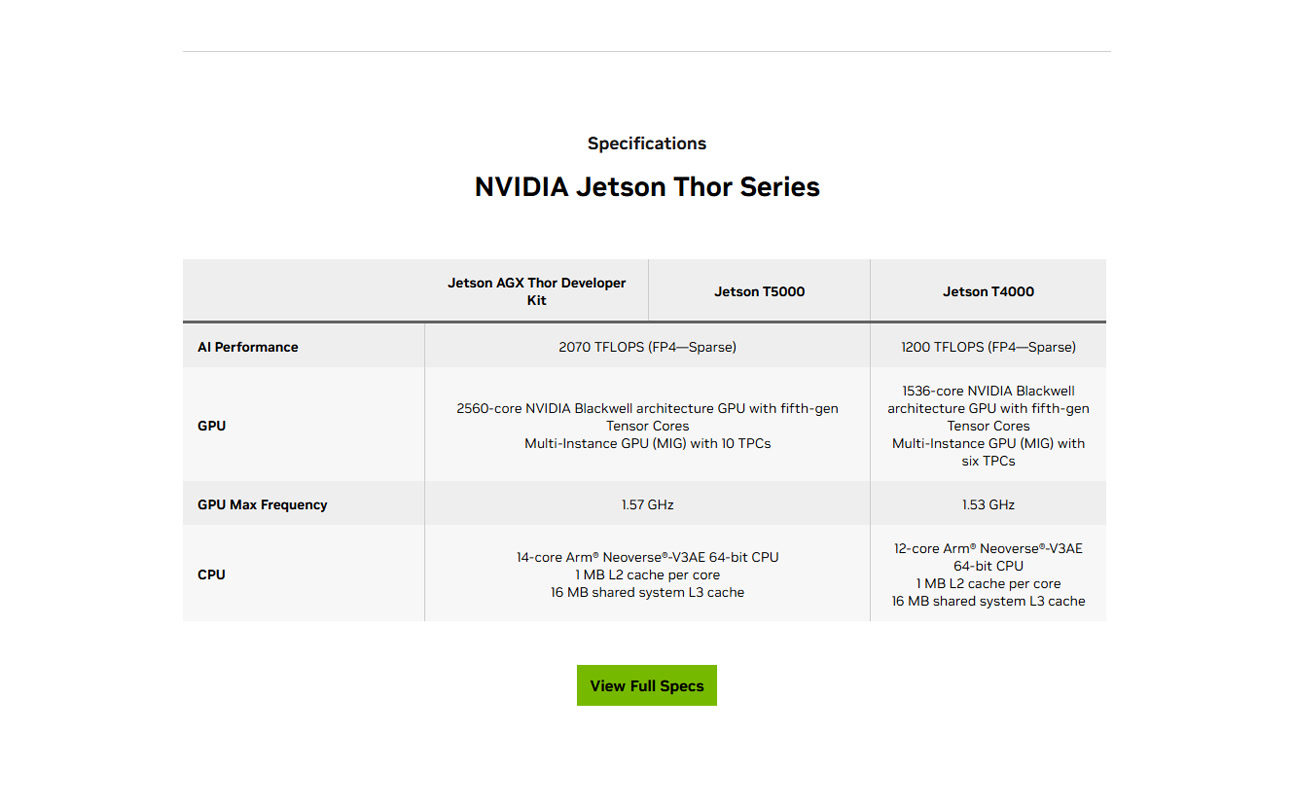Click the T4000 16 MB shared L3 cache line
Screen dimensions: 1294x807
tap(988, 601)
